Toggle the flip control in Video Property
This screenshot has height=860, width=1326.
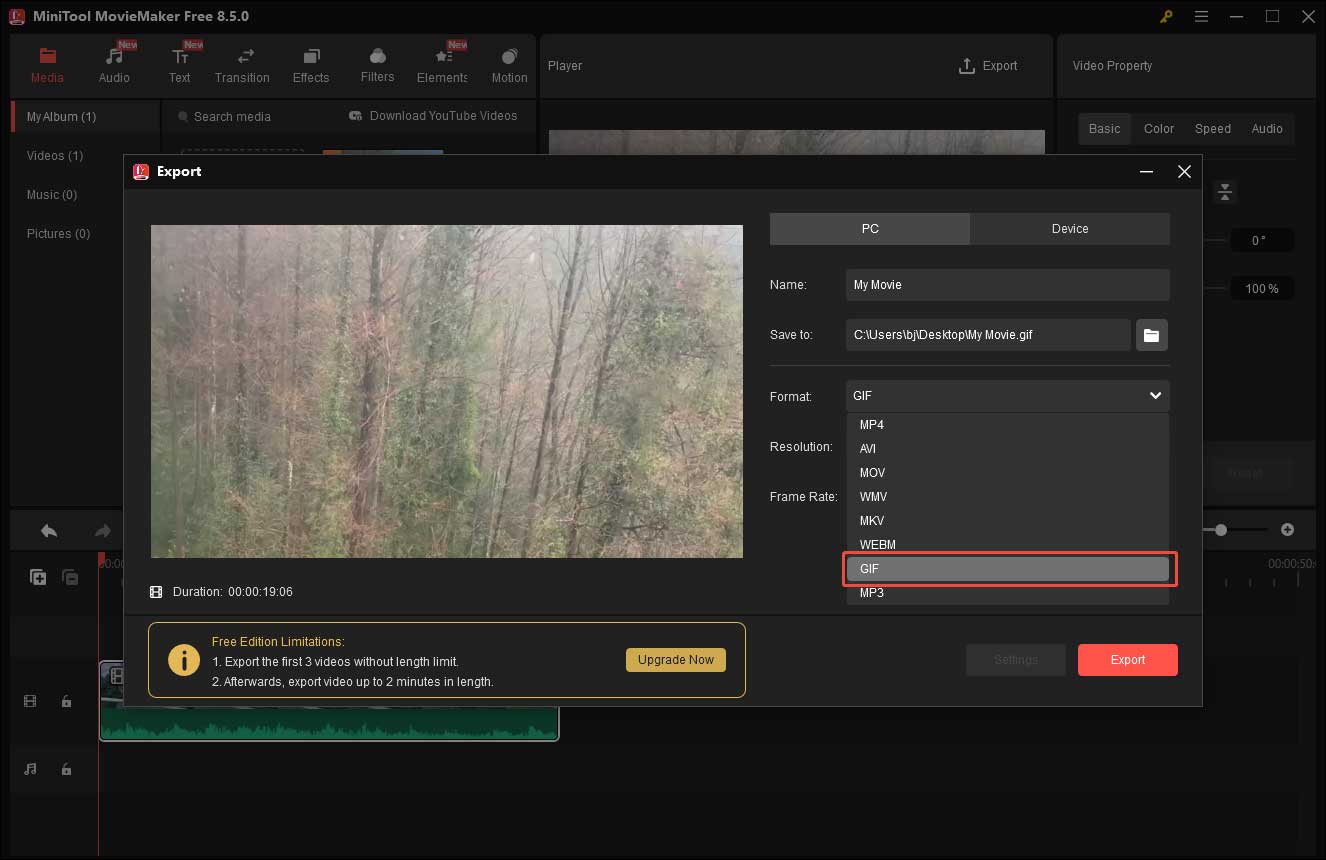pos(1225,192)
